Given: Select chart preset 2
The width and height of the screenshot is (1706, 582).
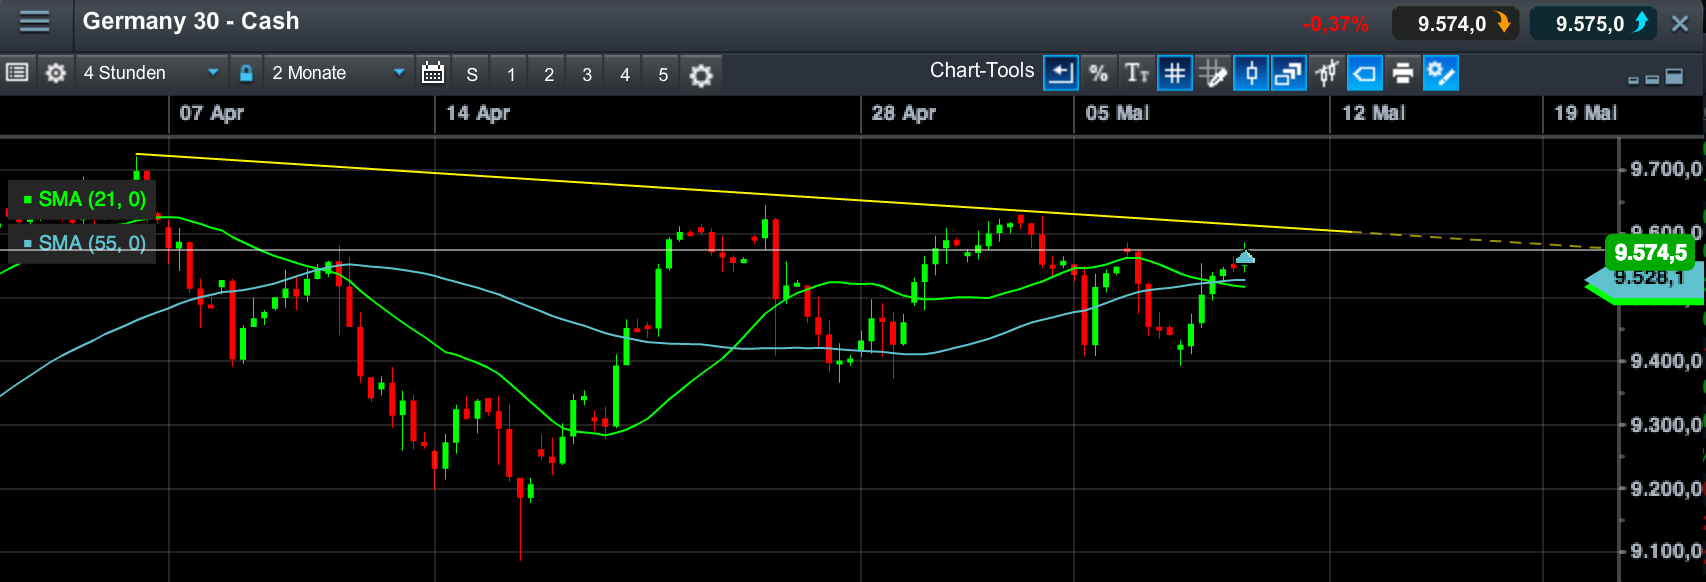Looking at the screenshot, I should pos(549,74).
